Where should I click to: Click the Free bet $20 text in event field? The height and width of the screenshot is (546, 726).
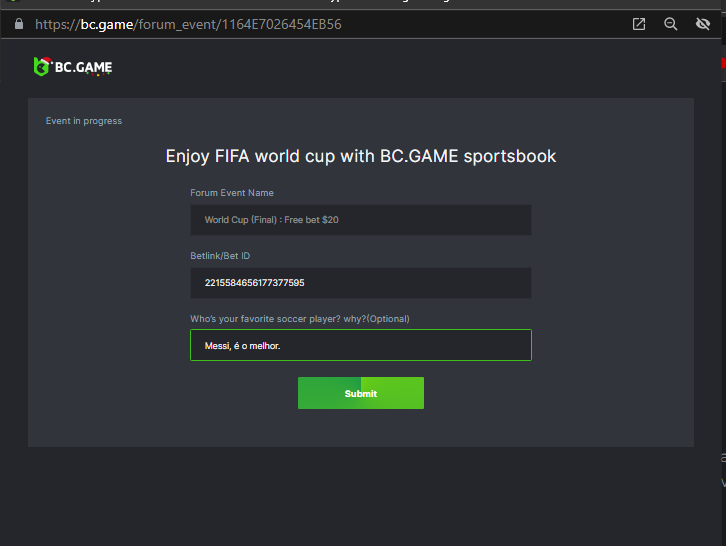tap(311, 220)
